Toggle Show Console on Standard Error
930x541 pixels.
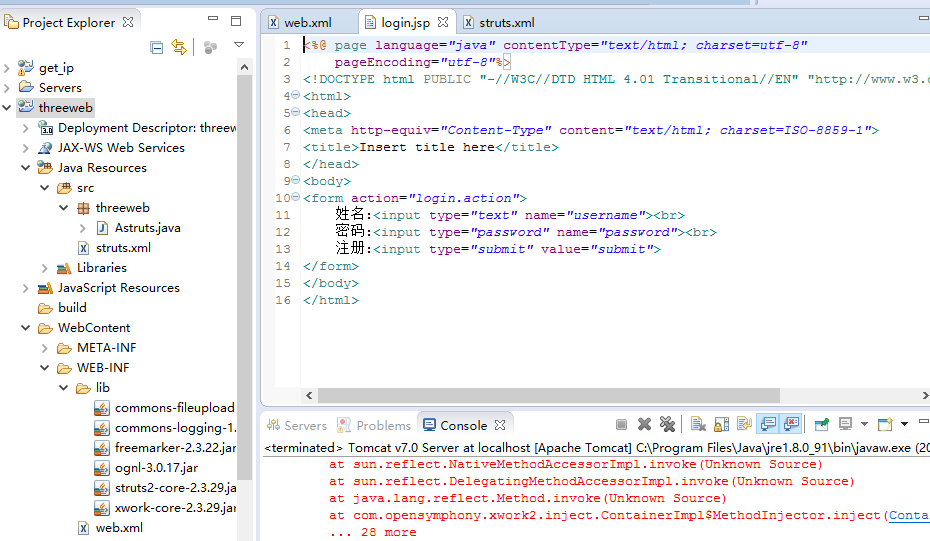click(x=791, y=424)
